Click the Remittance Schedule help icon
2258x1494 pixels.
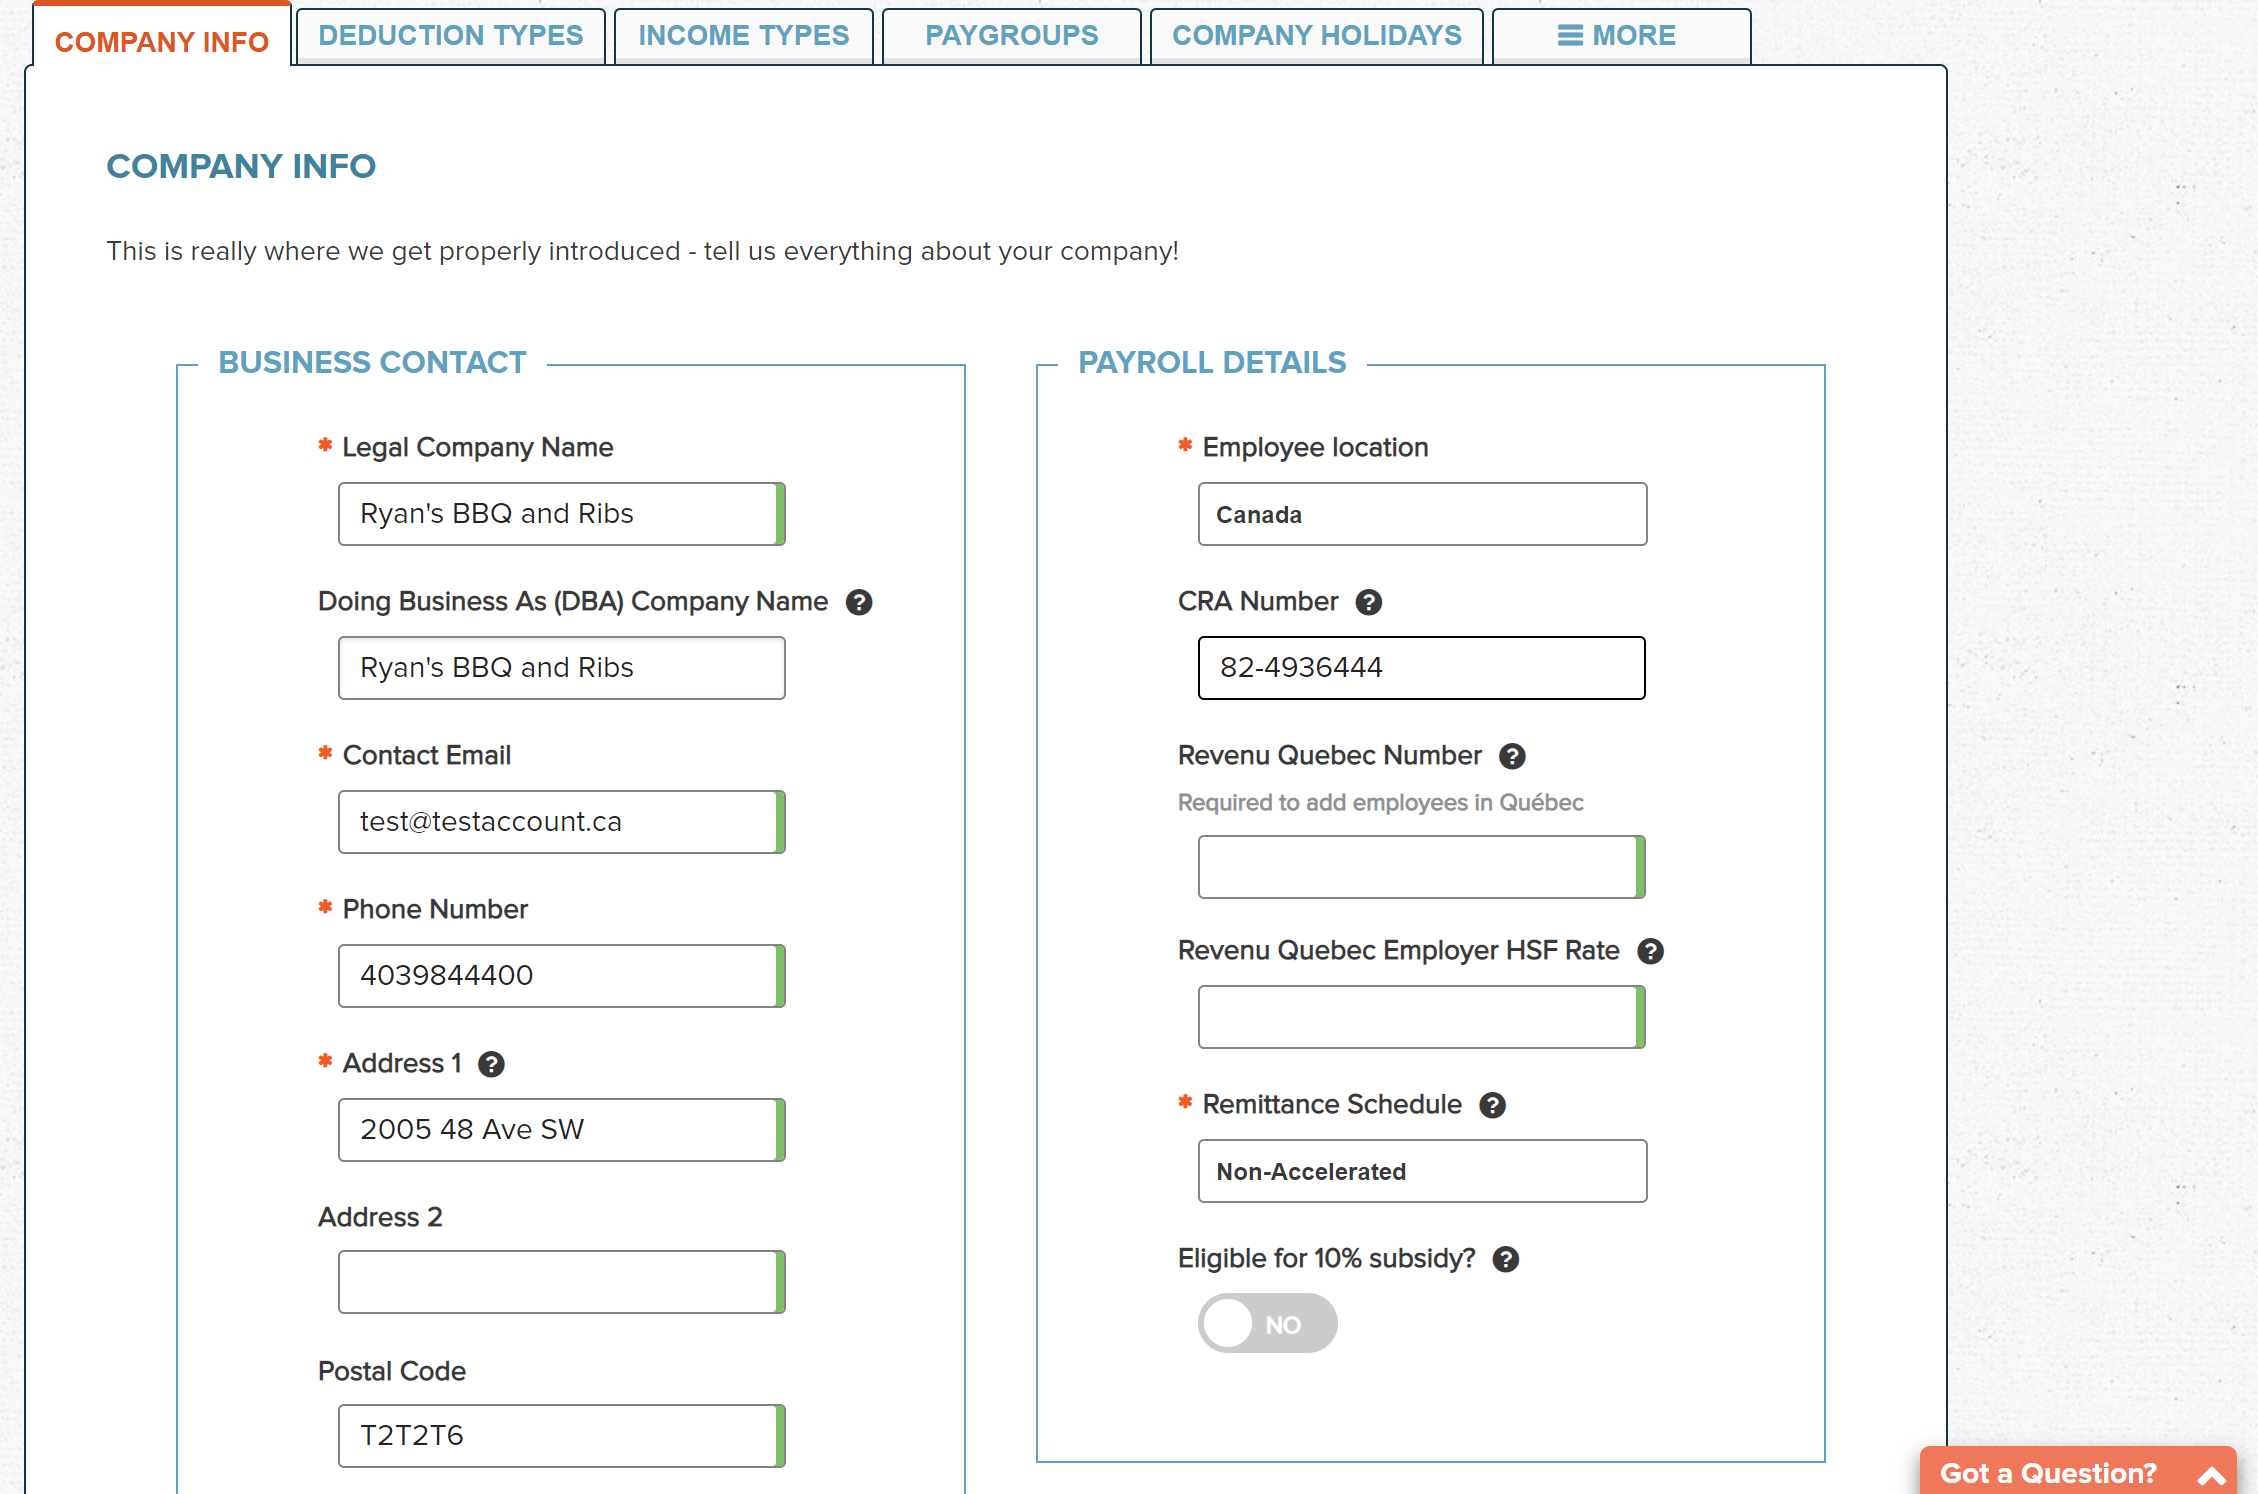pos(1492,1105)
